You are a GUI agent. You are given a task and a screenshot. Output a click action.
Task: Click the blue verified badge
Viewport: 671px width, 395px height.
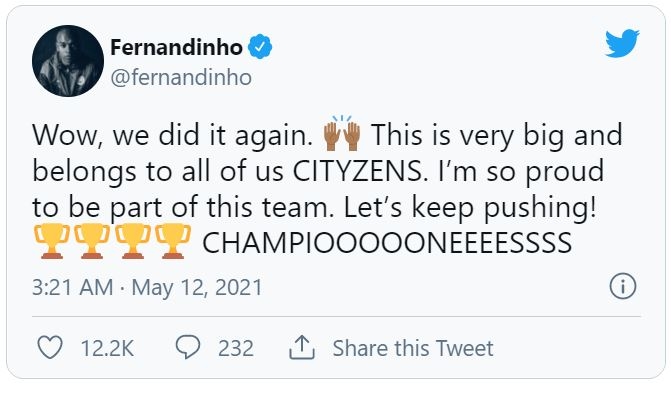(x=260, y=47)
